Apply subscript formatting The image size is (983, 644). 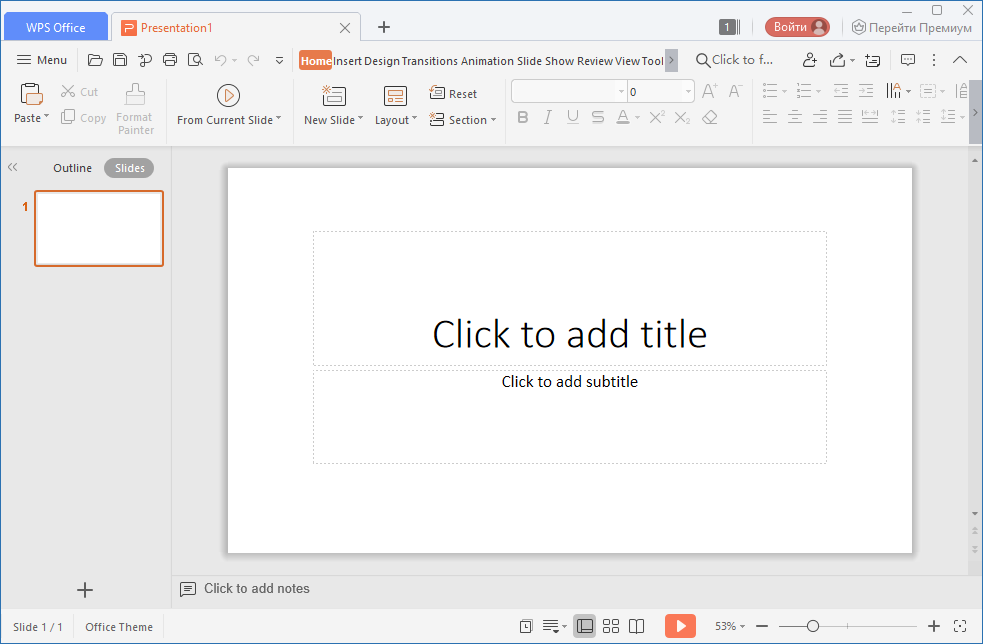[682, 117]
